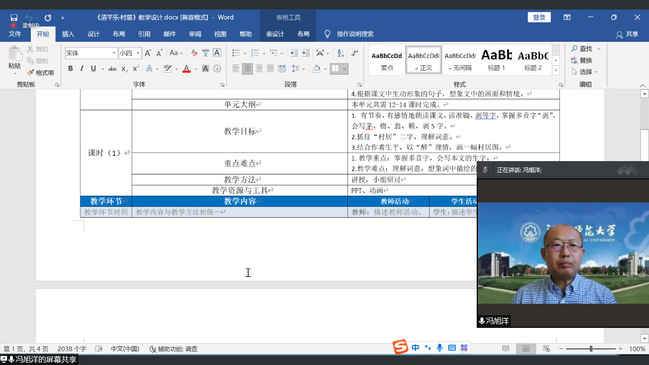Click the Numbering list icon

[x=255, y=53]
